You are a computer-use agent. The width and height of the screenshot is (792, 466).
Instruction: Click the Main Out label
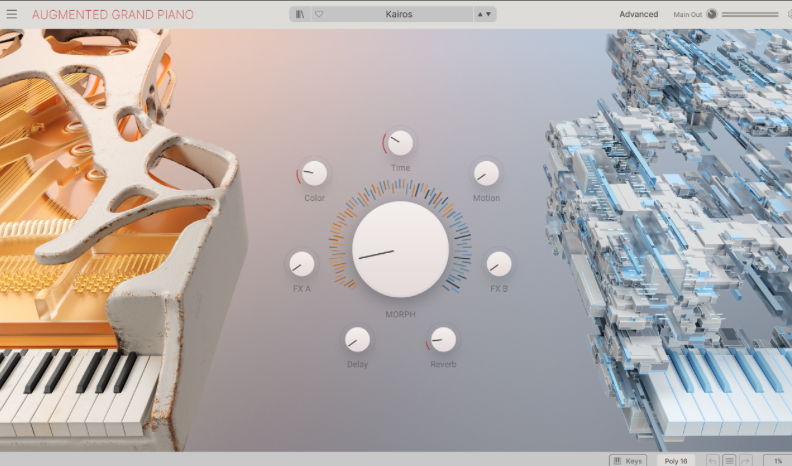click(x=687, y=15)
